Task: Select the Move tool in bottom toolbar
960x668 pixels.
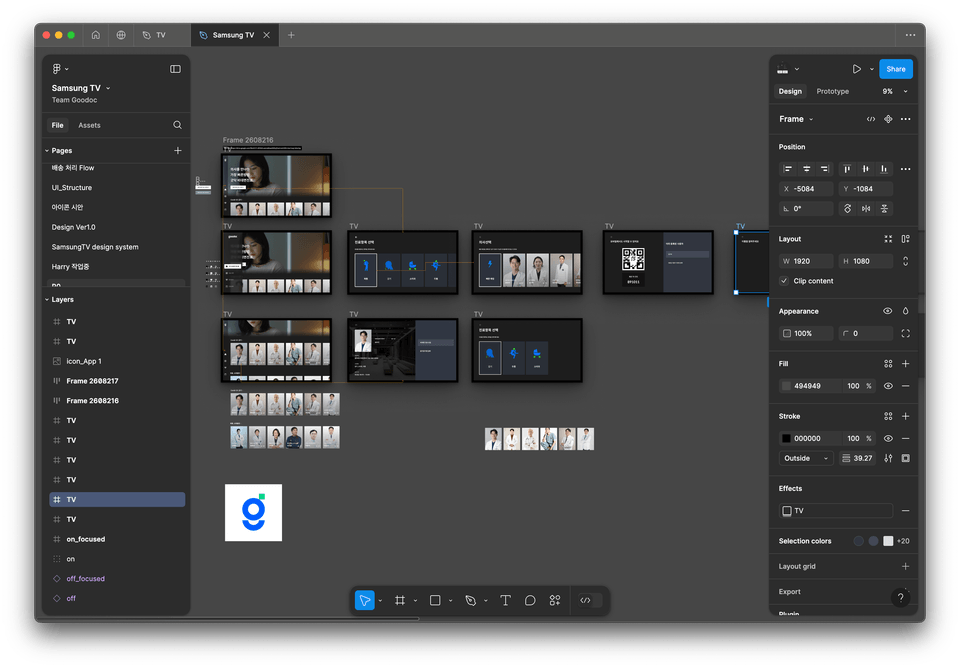Action: 364,601
